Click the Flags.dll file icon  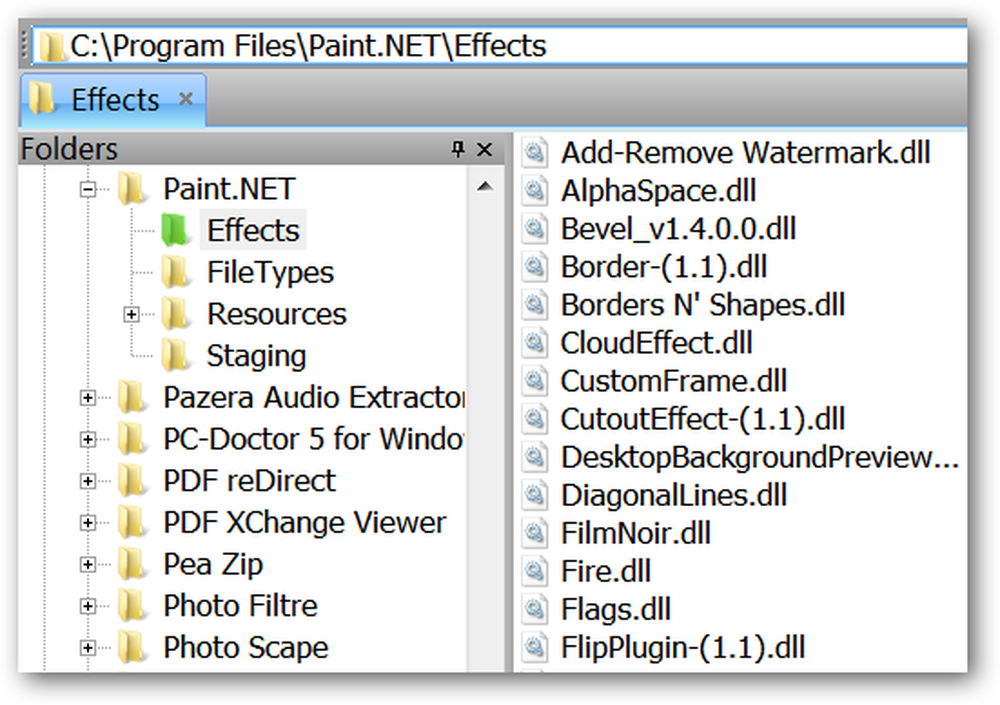[534, 610]
